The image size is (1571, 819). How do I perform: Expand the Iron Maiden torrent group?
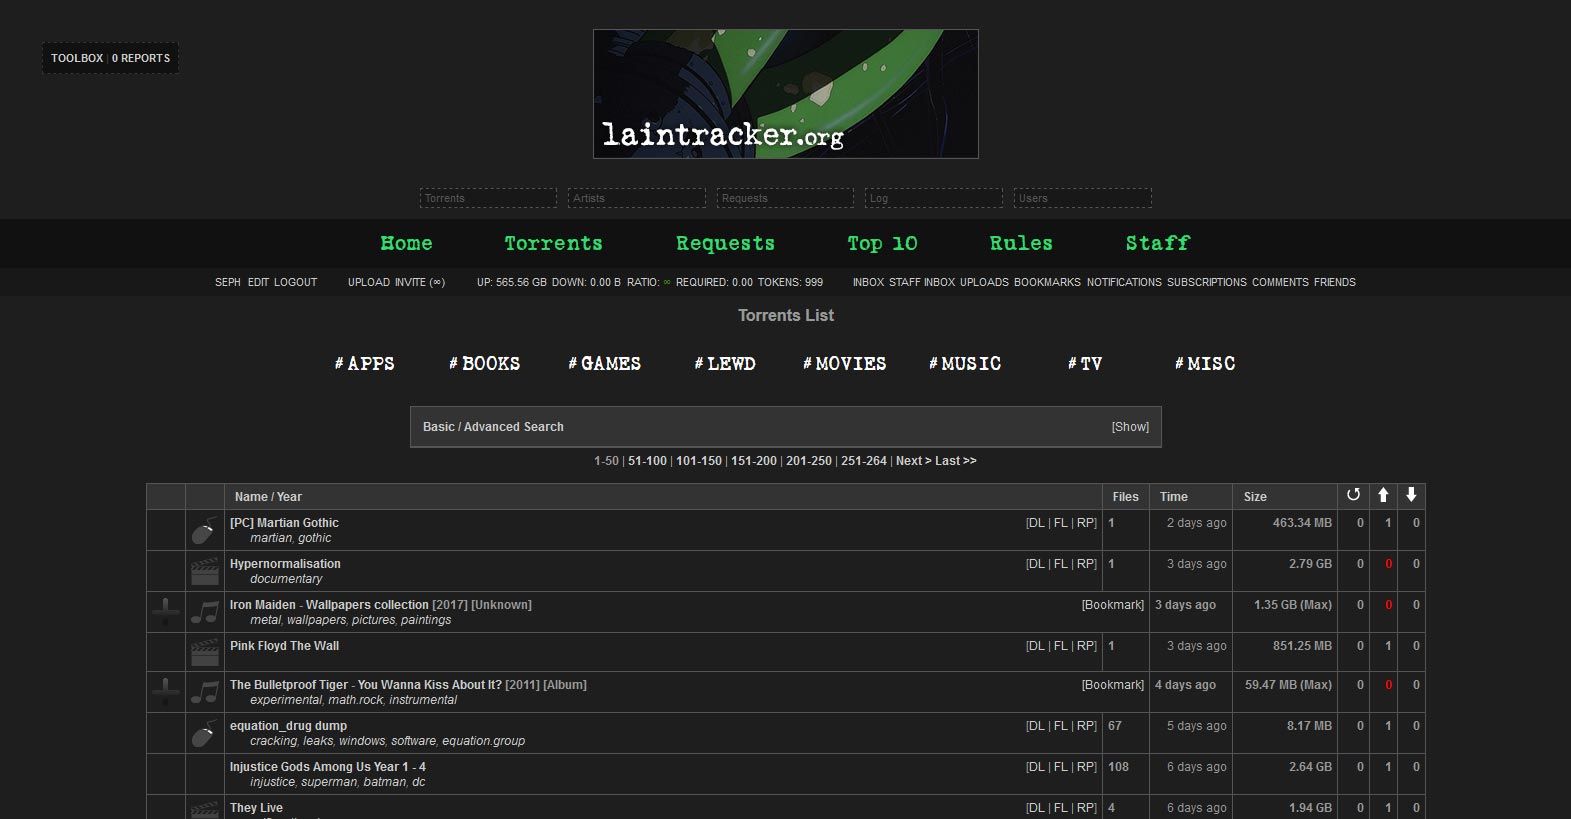[166, 612]
